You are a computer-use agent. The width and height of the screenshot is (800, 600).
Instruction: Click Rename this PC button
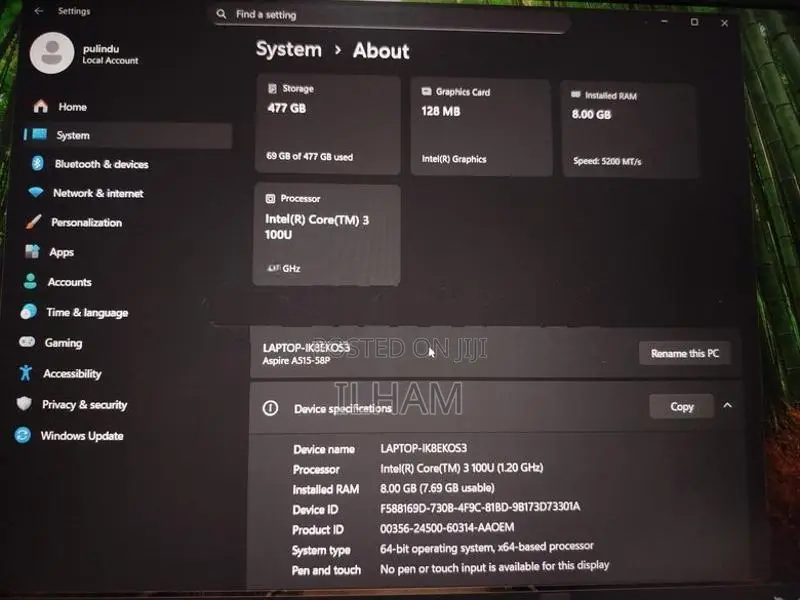click(685, 353)
